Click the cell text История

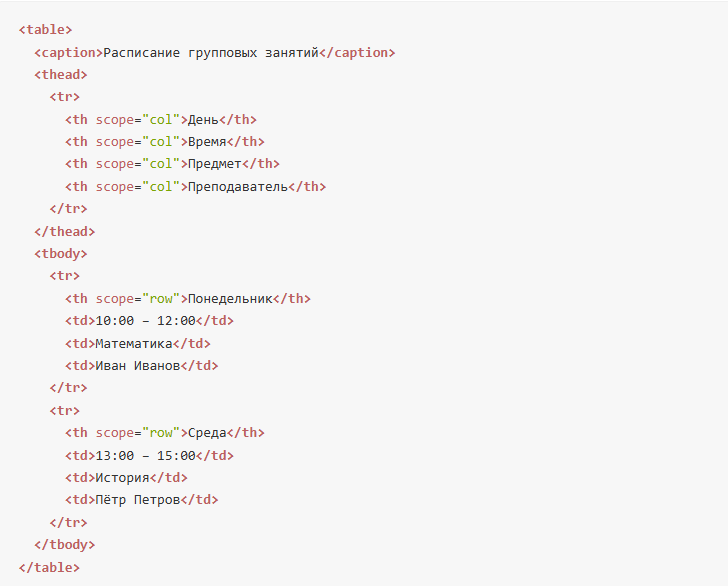tap(122, 478)
